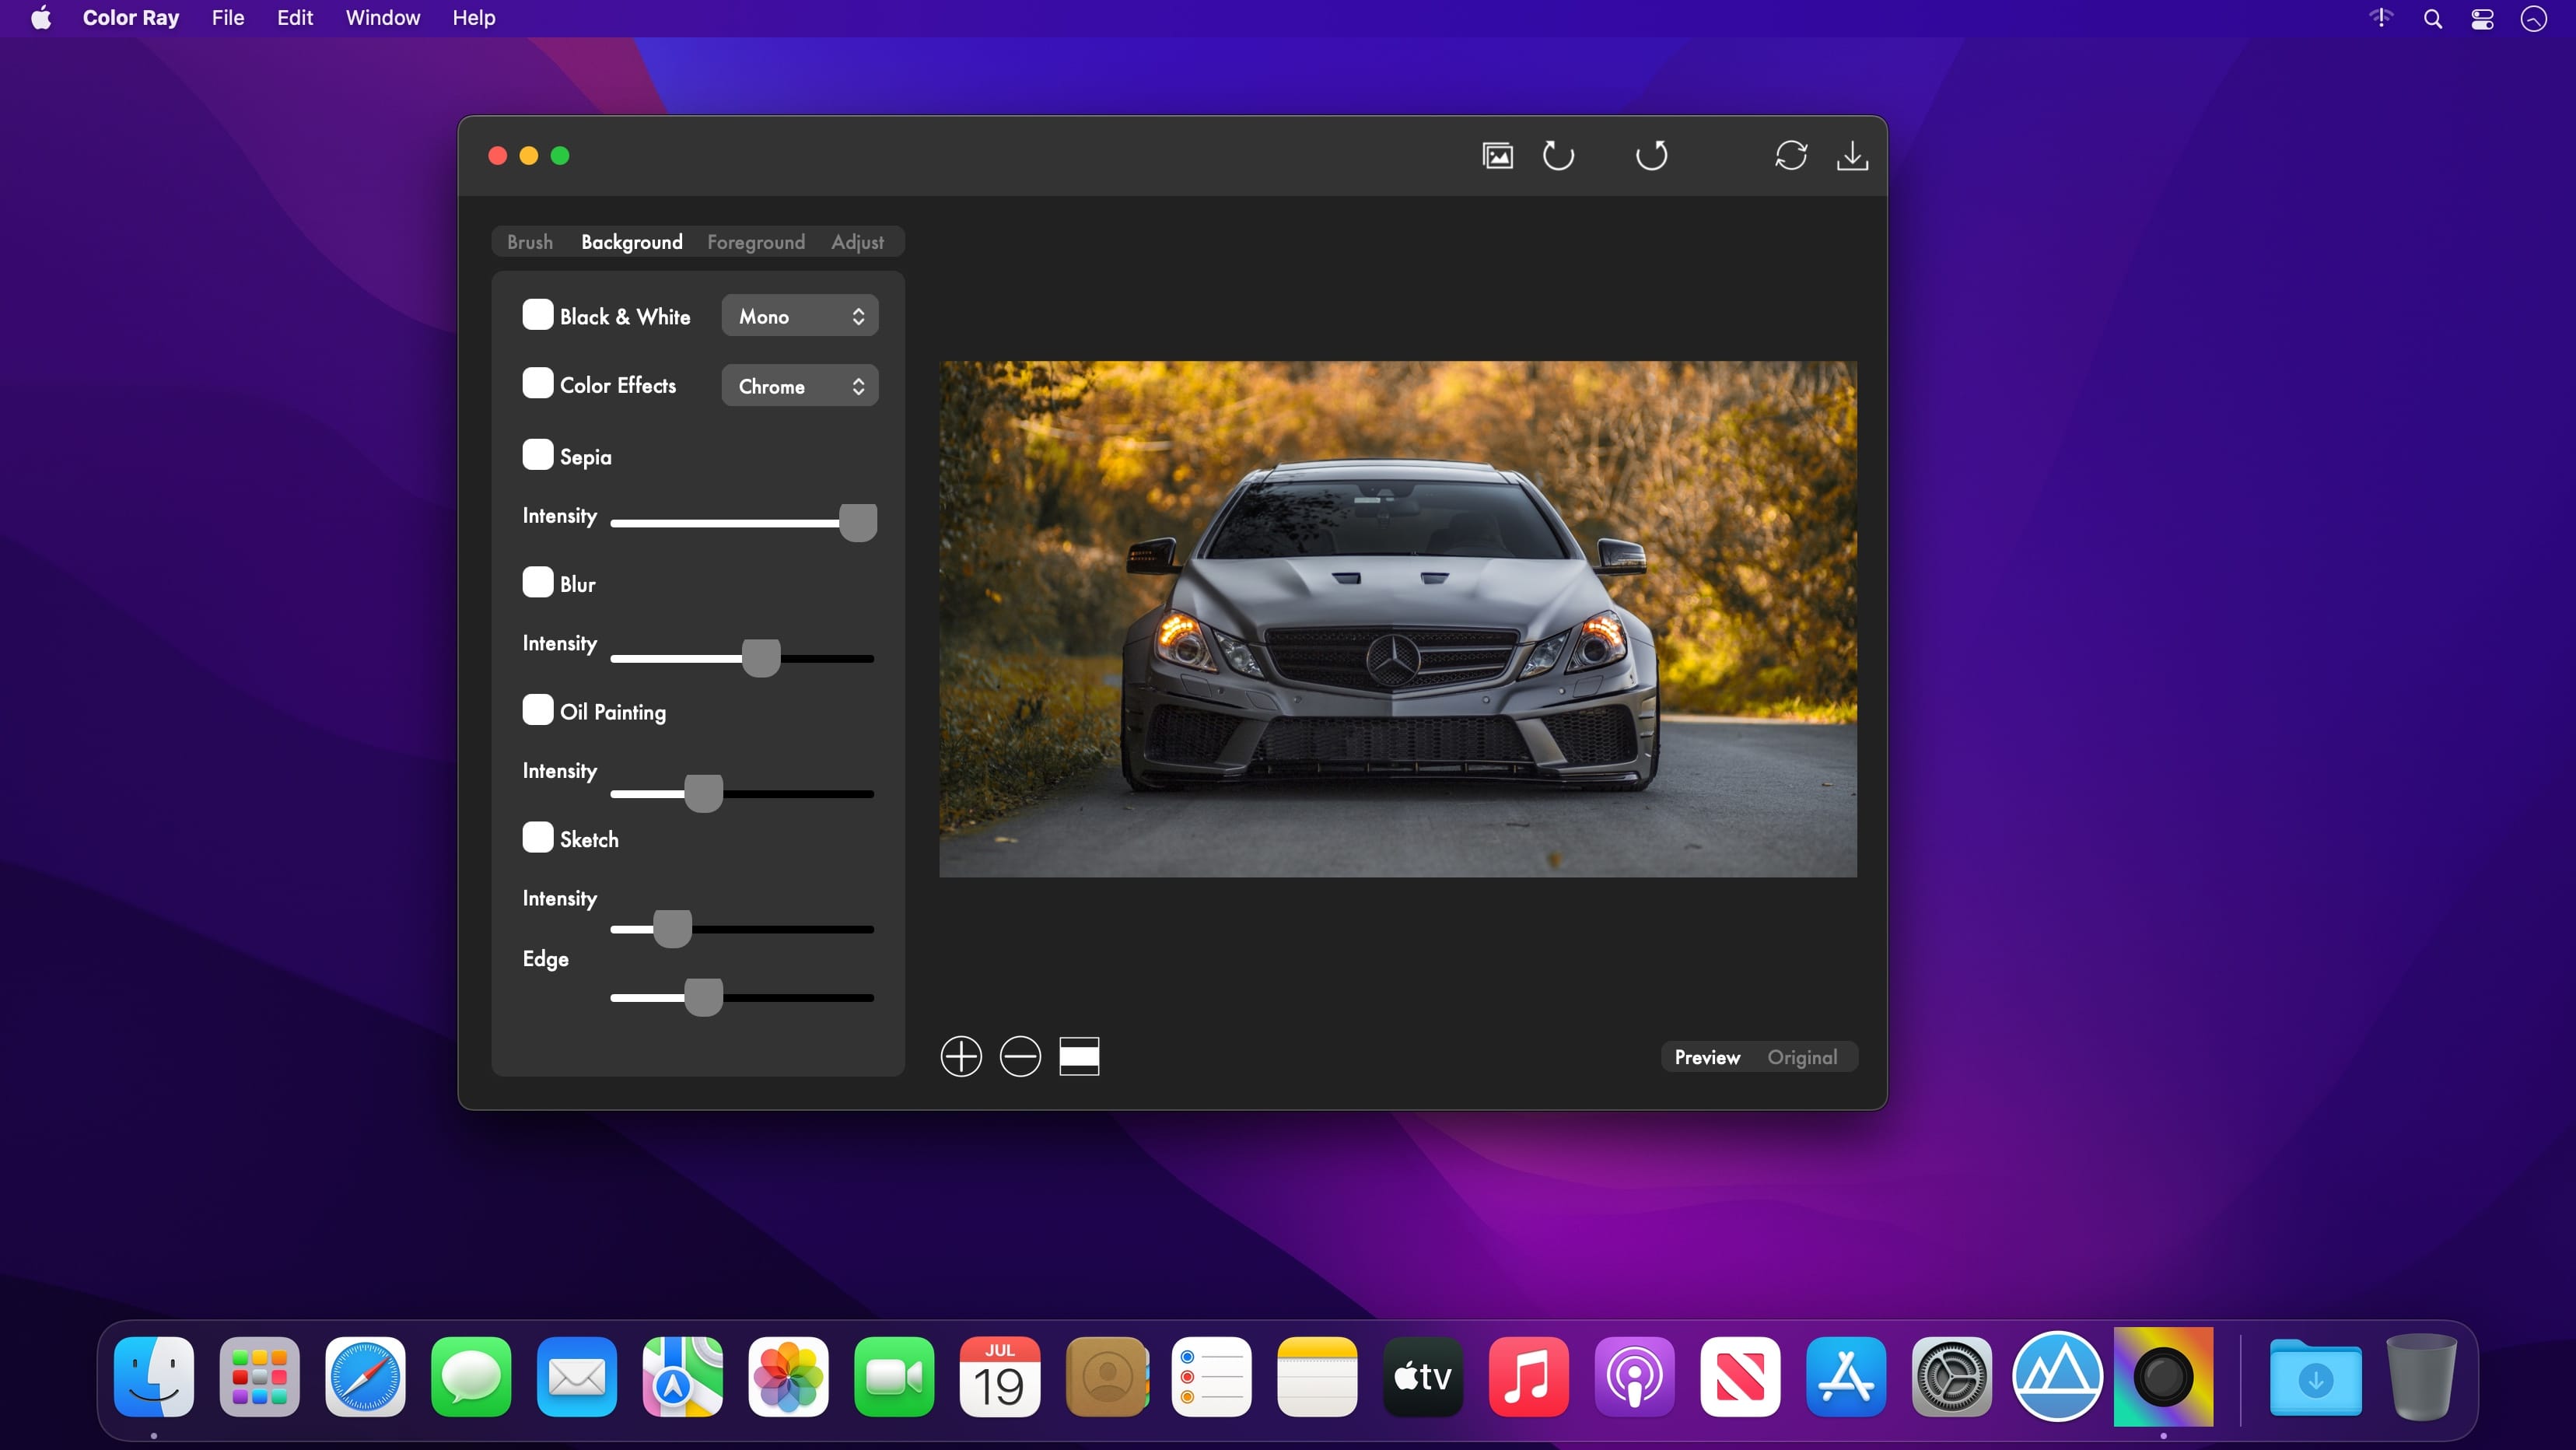Open the Trash in the Dock
Image resolution: width=2576 pixels, height=1450 pixels.
coord(2421,1376)
